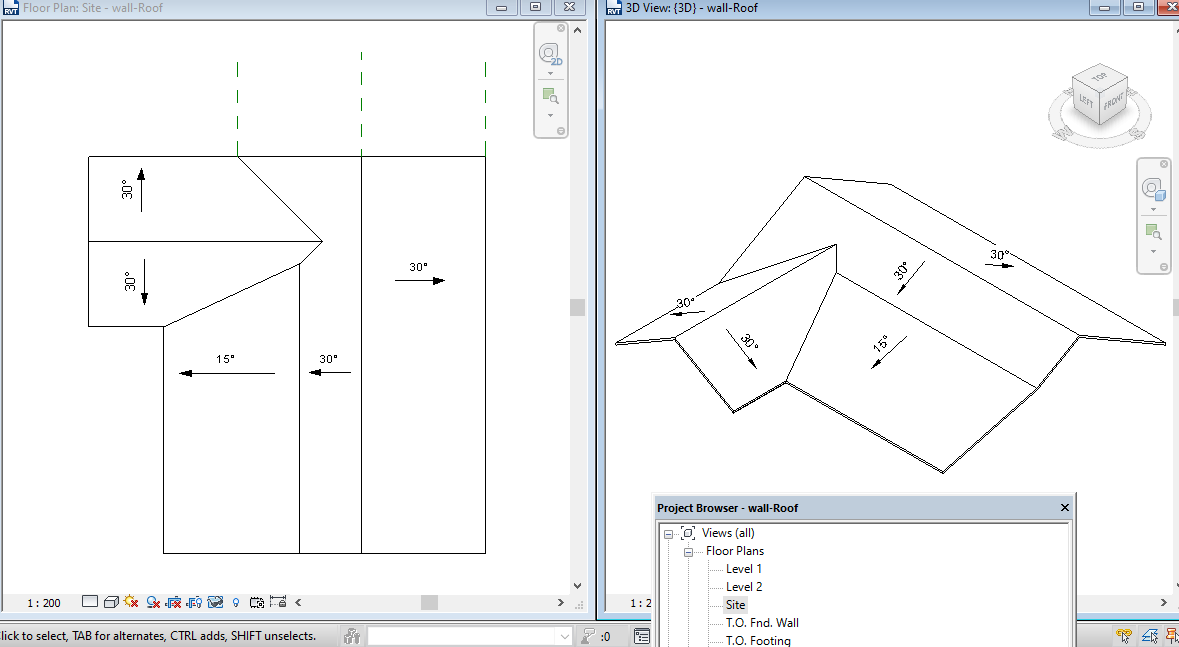Click the Select Links status bar icon
This screenshot has height=647, width=1179.
coord(1123,635)
